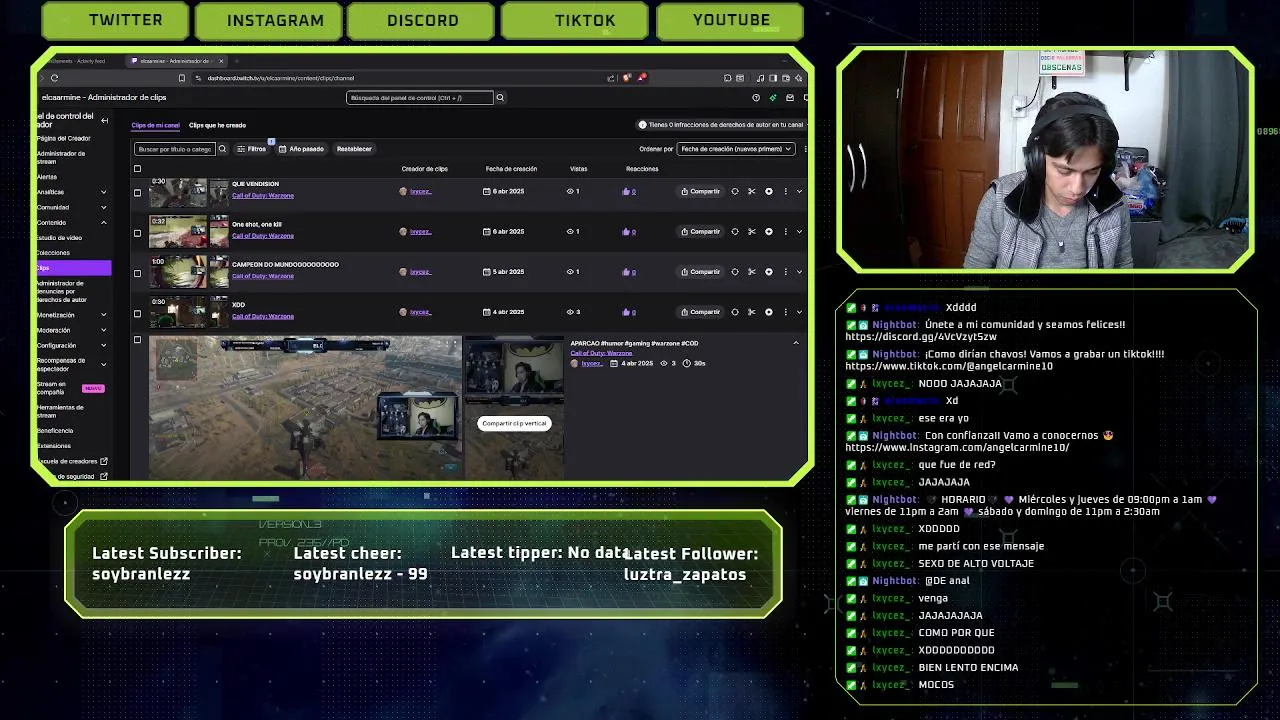Open three-dot menu for QUE VENDISION clip
This screenshot has height=720, width=1280.
click(x=785, y=191)
